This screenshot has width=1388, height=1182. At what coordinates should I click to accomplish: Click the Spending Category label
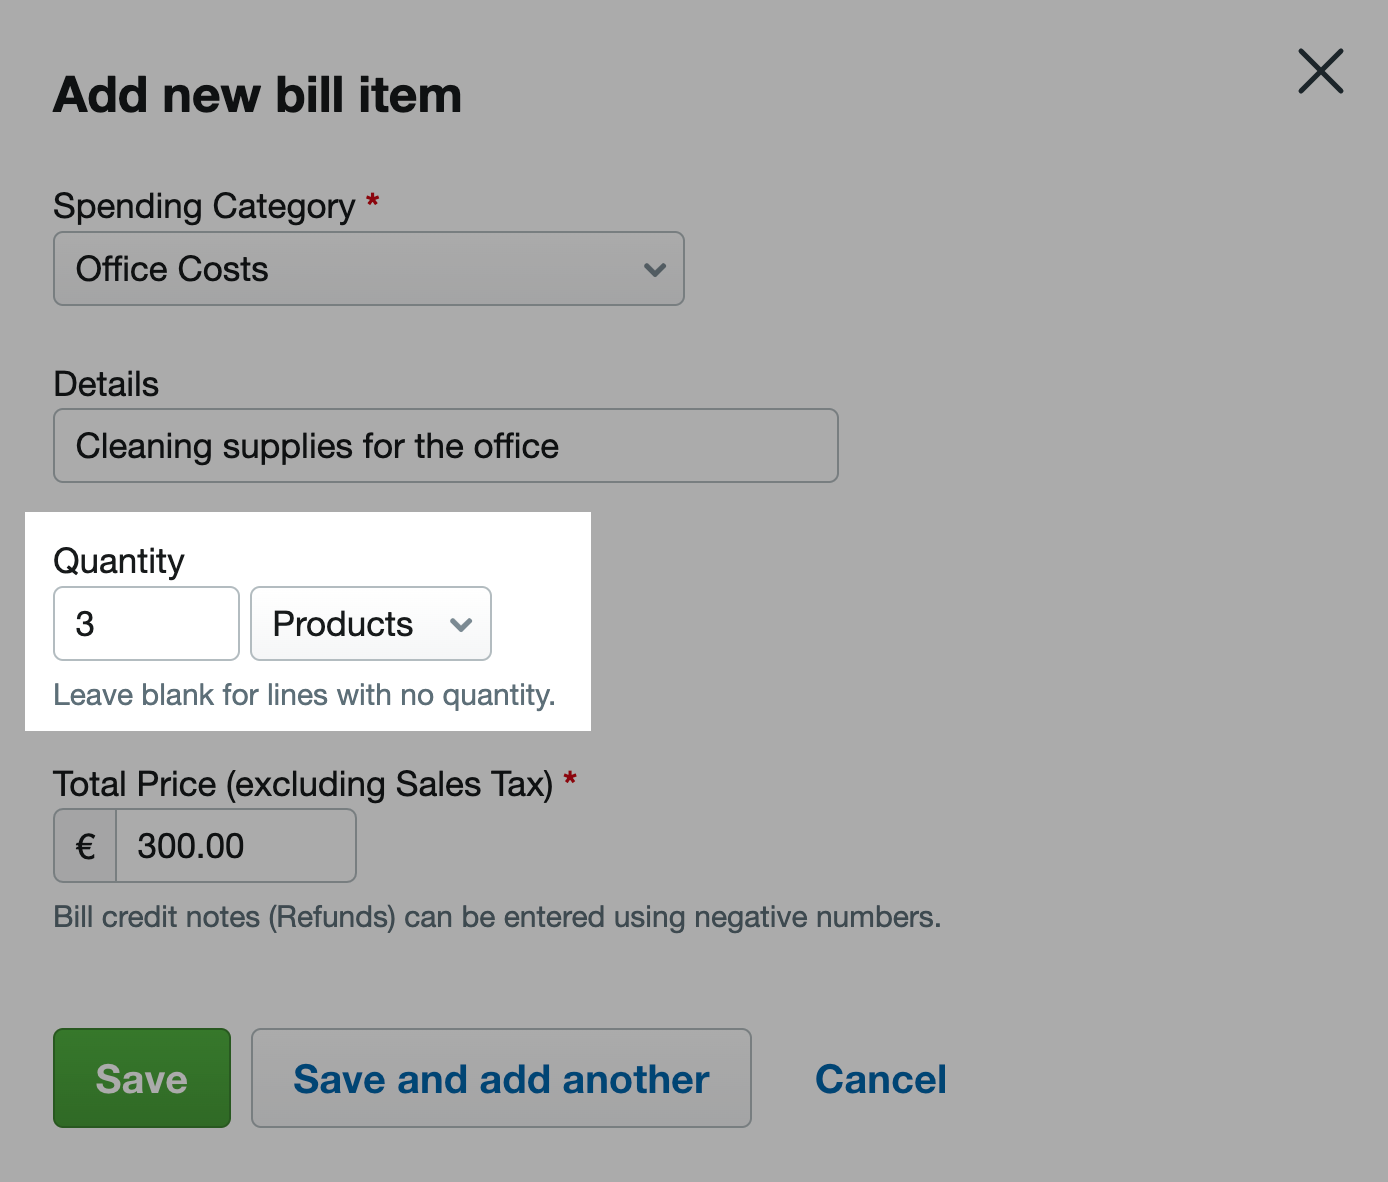click(204, 206)
